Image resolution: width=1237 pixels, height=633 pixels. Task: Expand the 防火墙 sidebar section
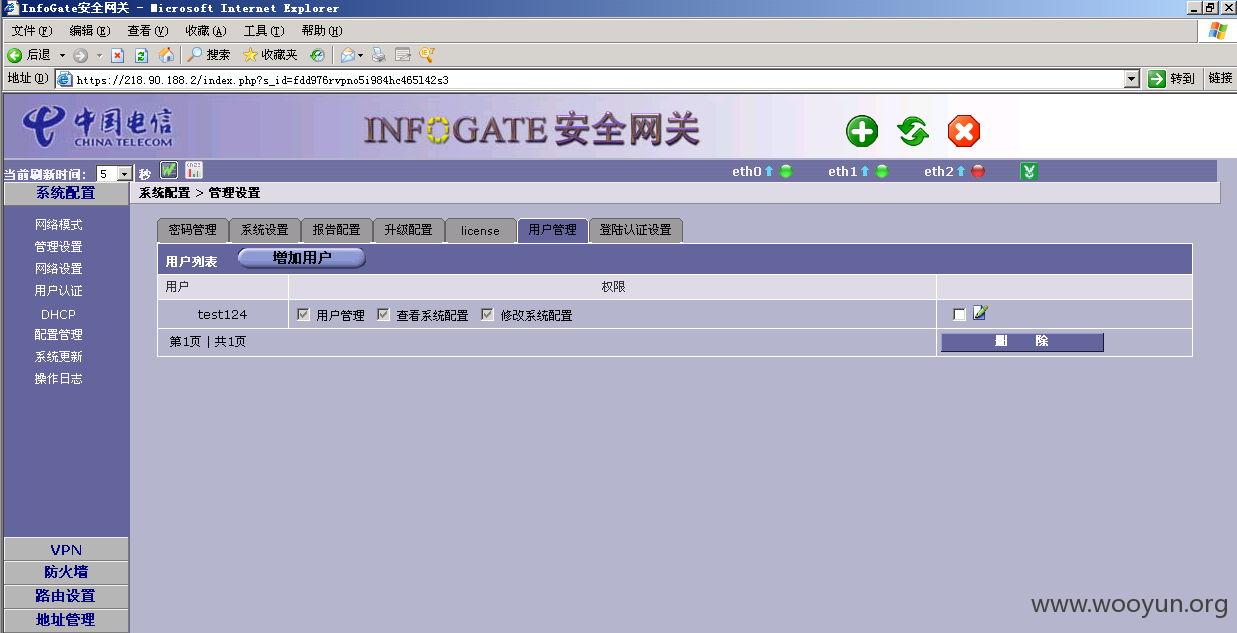[x=66, y=572]
